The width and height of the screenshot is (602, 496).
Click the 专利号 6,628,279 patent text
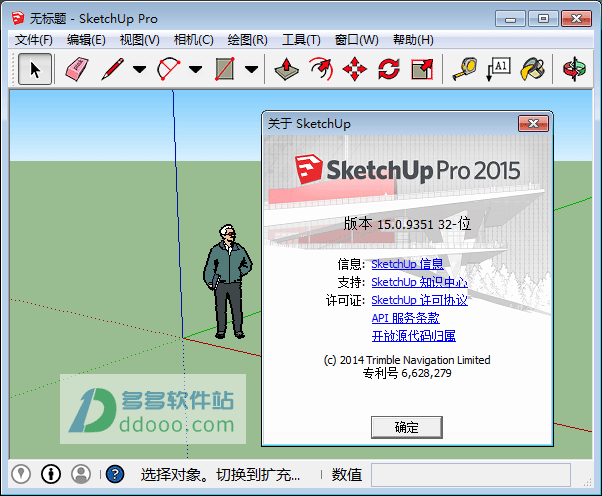click(407, 373)
